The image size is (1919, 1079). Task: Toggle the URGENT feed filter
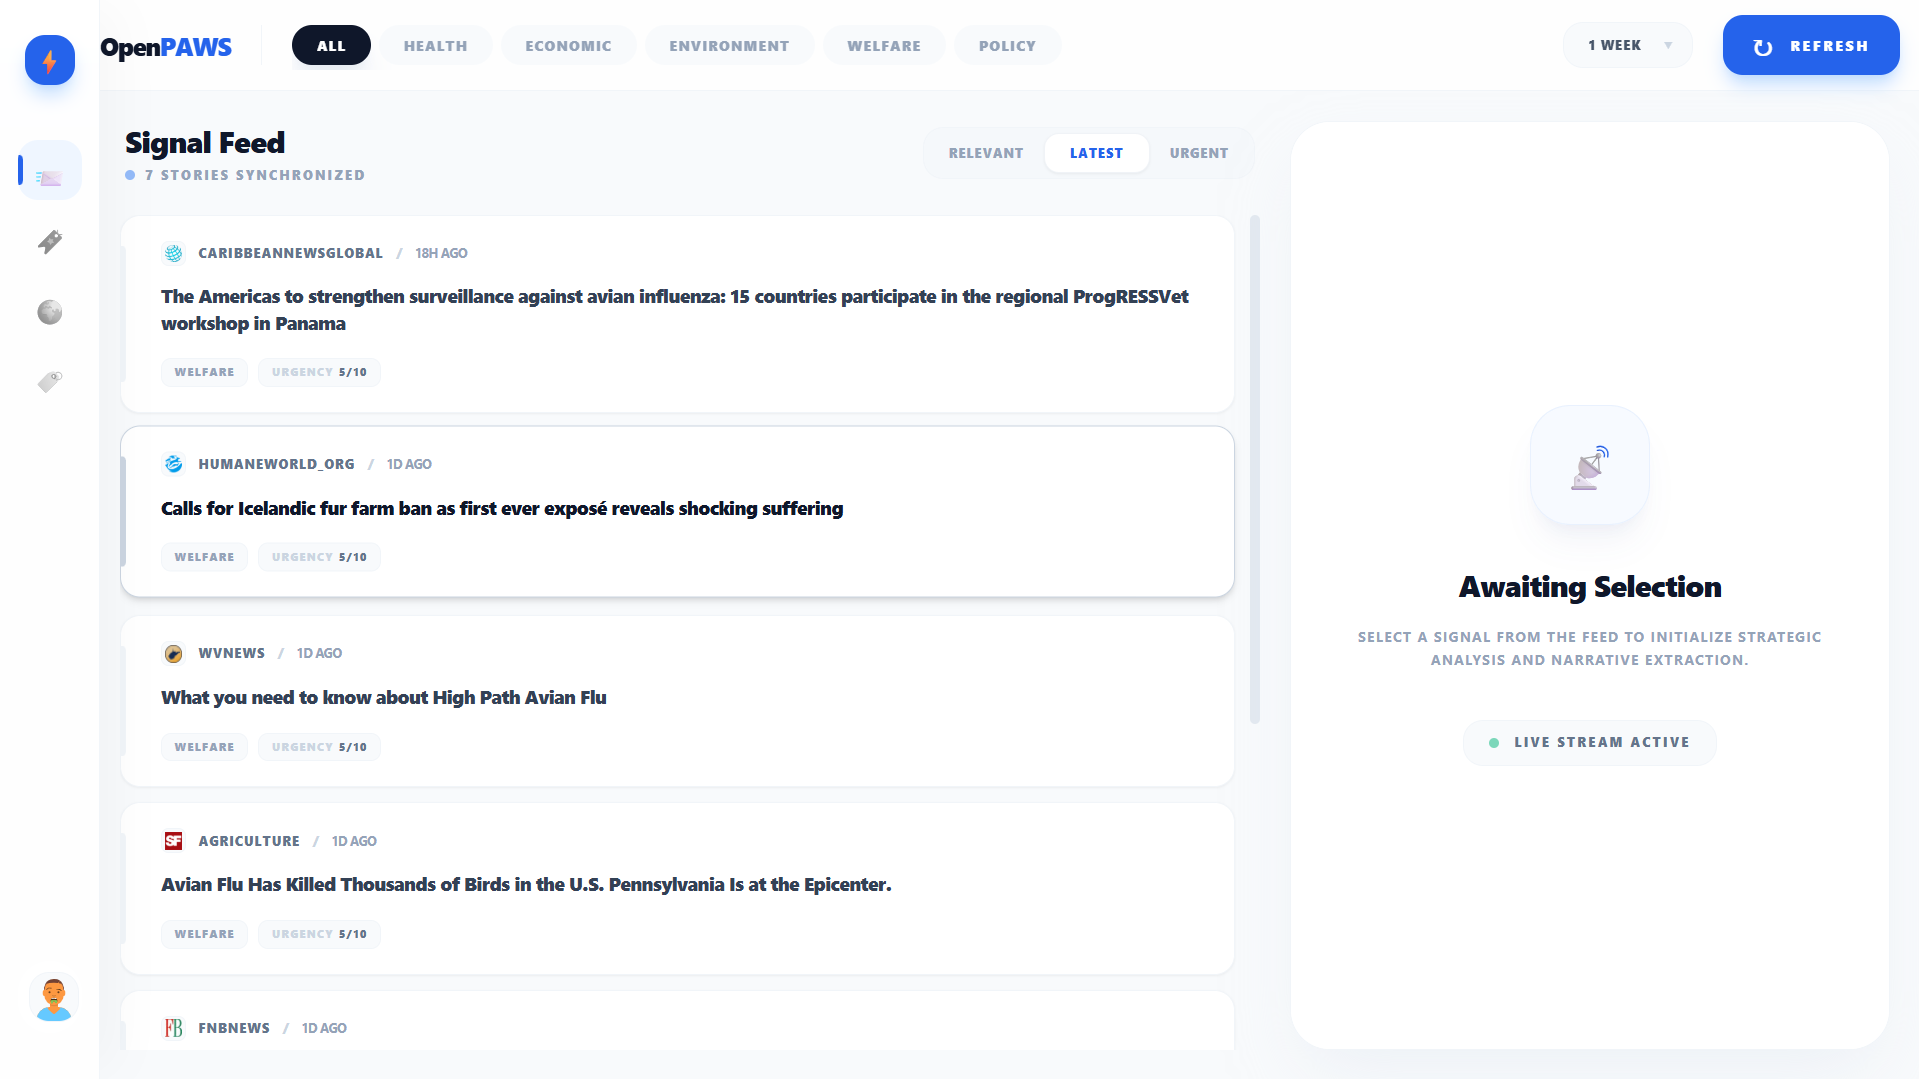click(1199, 153)
